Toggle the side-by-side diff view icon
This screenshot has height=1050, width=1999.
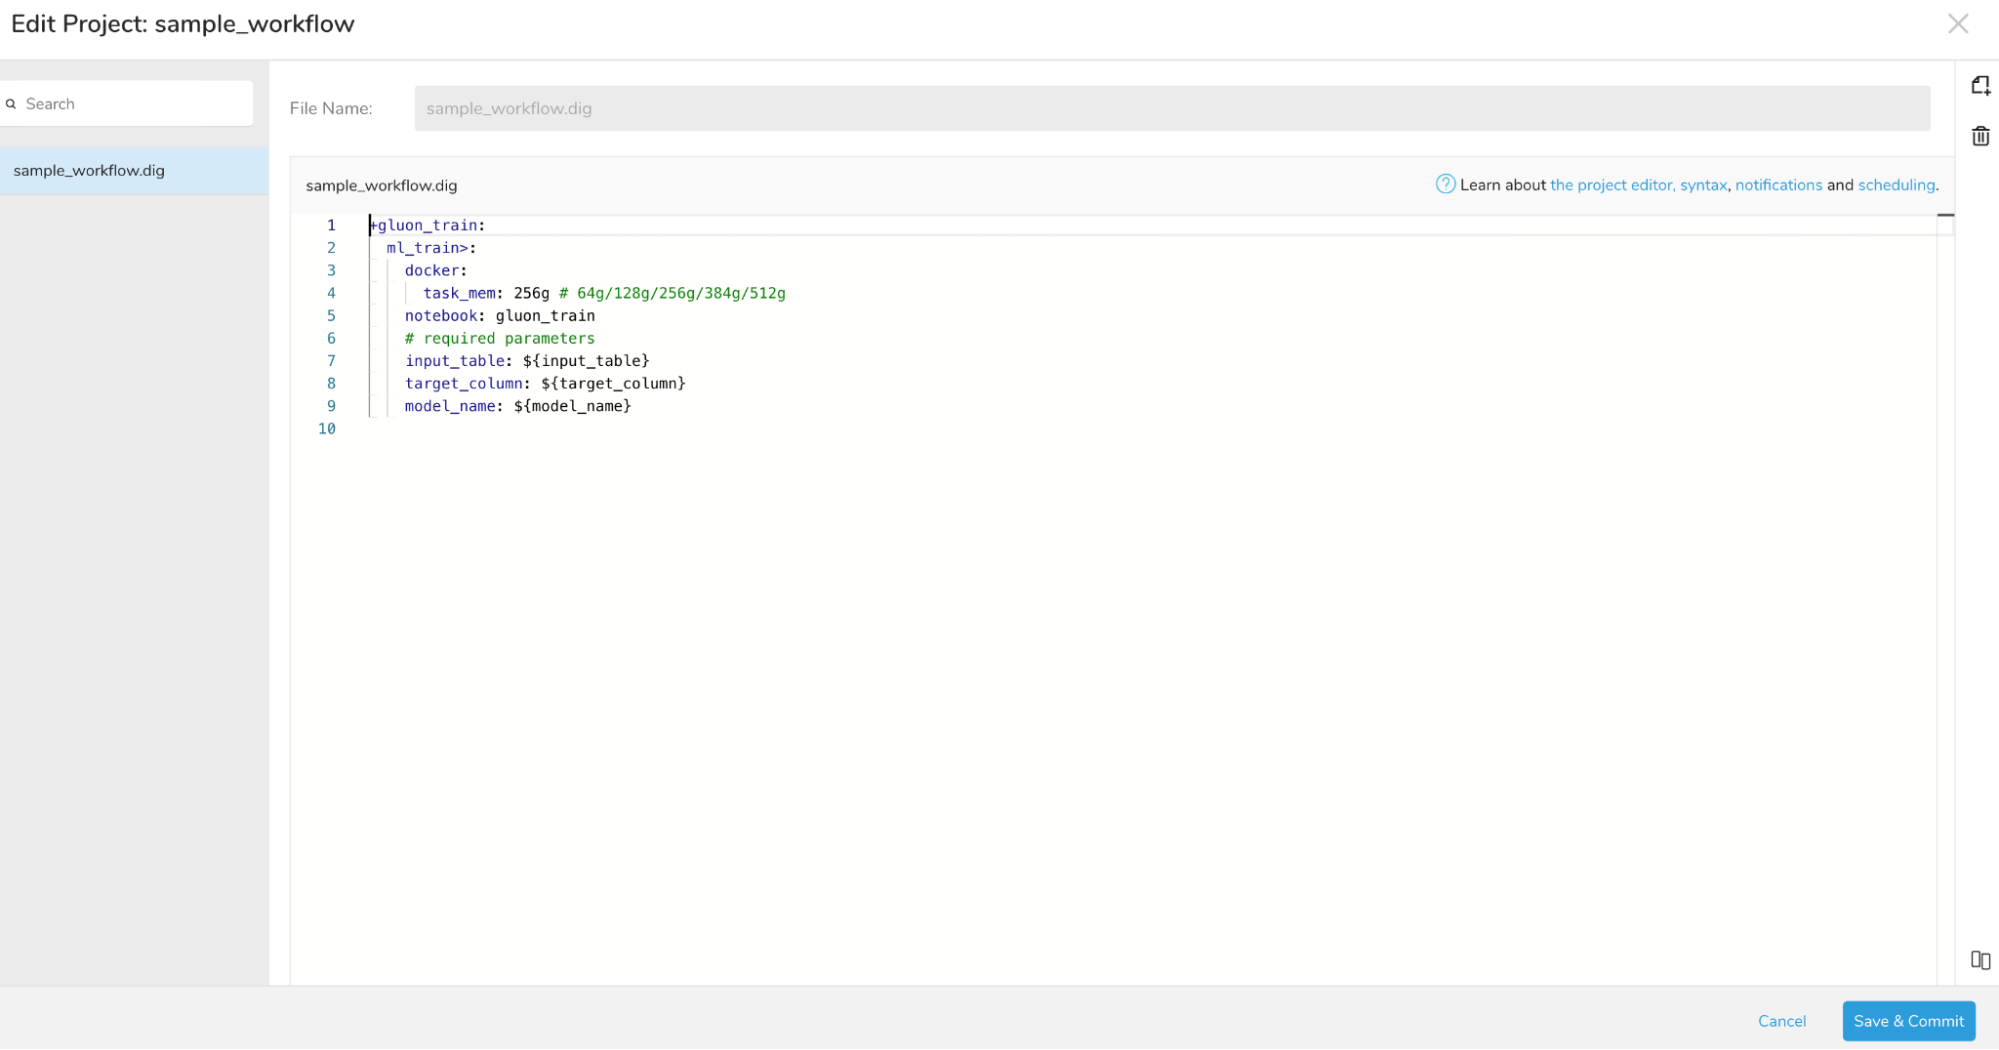1980,960
